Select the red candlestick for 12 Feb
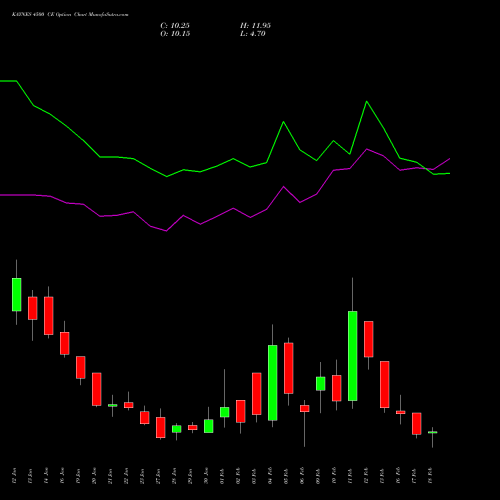 [369, 339]
